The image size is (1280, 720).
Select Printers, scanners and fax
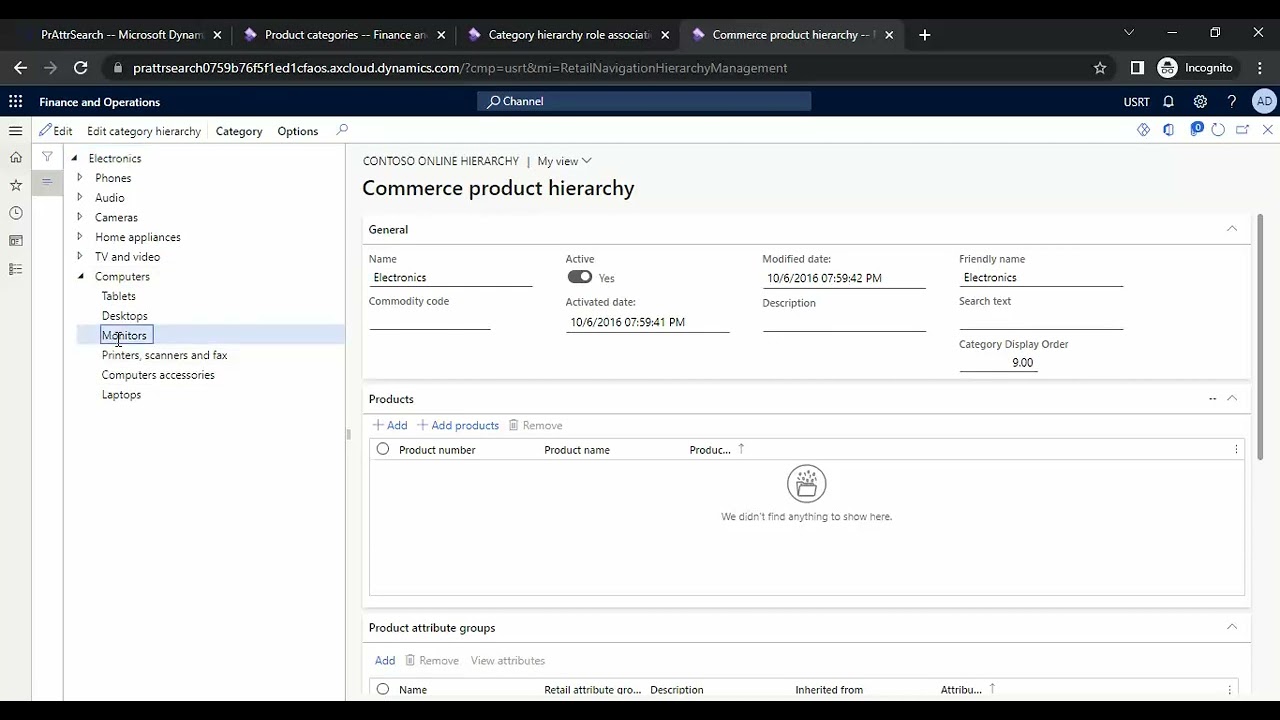pyautogui.click(x=164, y=355)
